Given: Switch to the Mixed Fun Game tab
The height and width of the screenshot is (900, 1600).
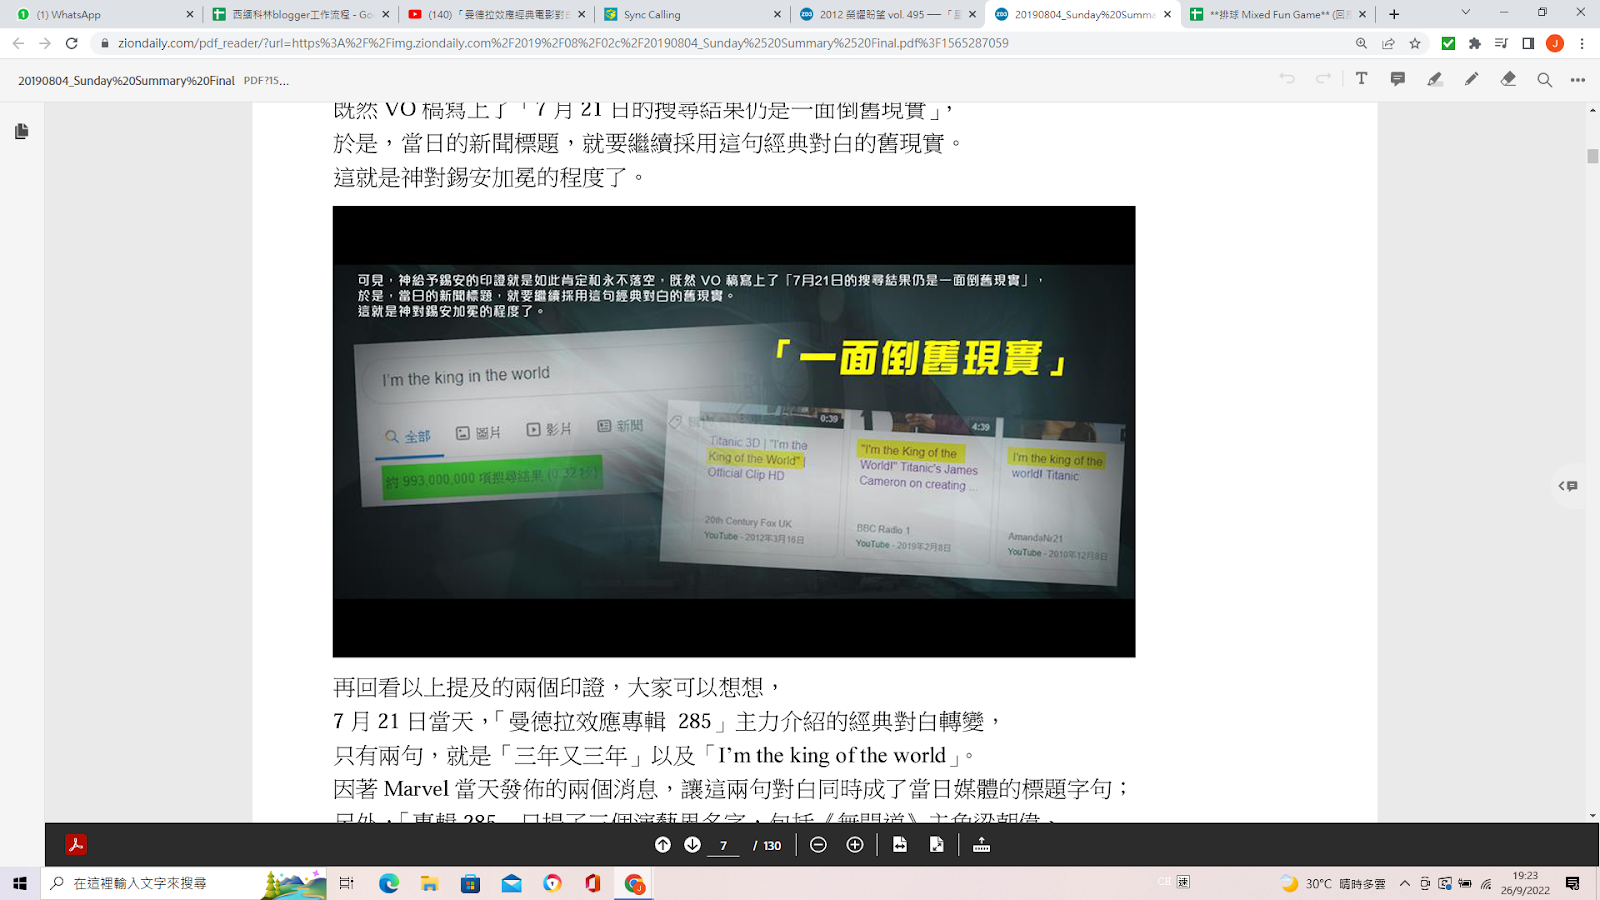Looking at the screenshot, I should click(1278, 14).
